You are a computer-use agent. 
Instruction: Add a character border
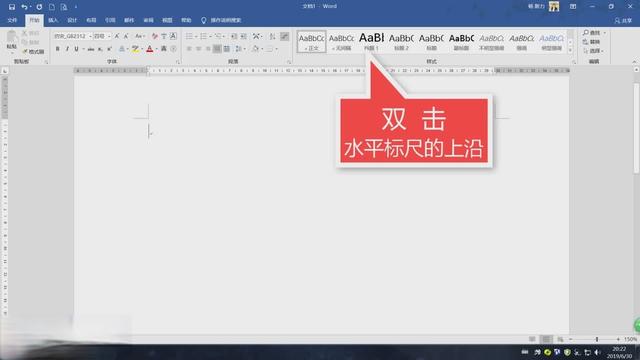tap(173, 36)
